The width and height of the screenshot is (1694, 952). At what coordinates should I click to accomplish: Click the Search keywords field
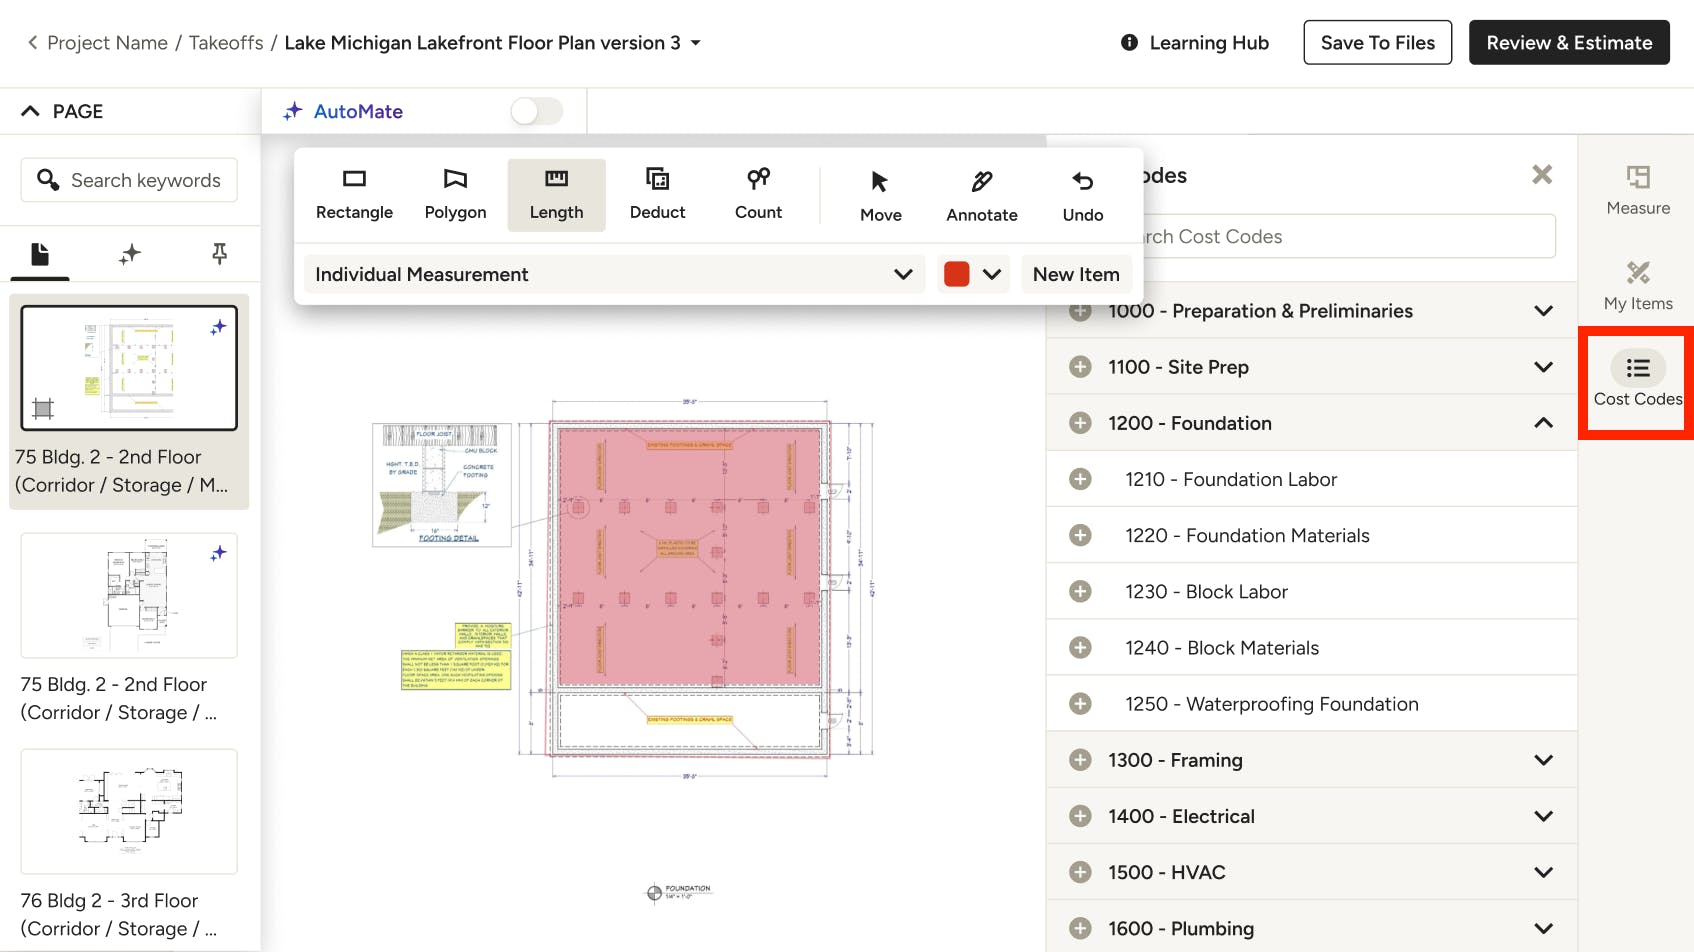pyautogui.click(x=129, y=180)
